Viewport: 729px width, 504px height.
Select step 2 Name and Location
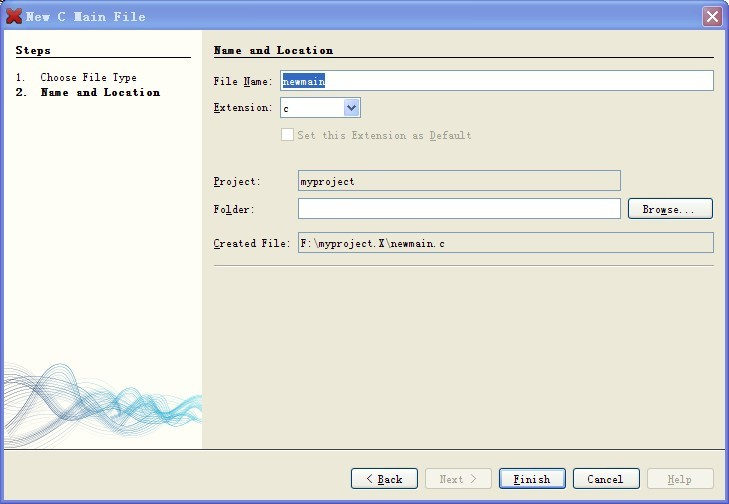100,92
